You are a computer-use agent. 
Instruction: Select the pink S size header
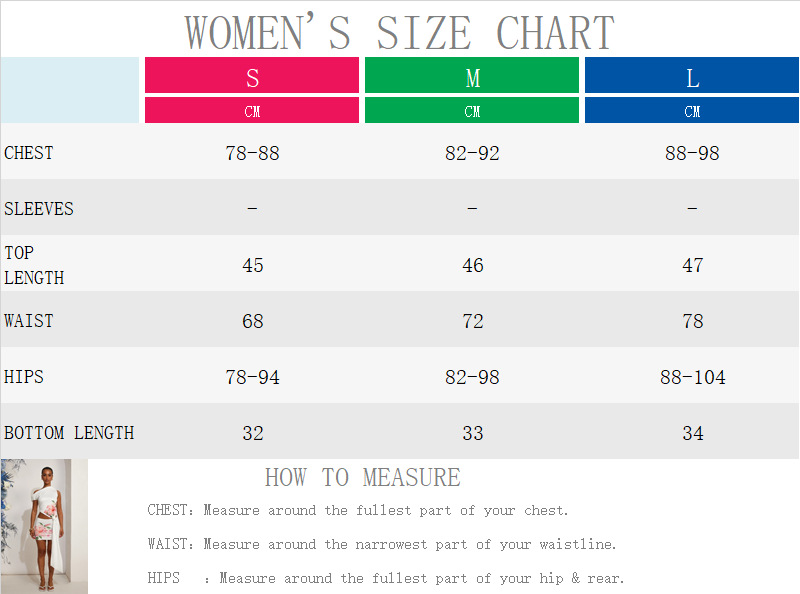(x=252, y=76)
